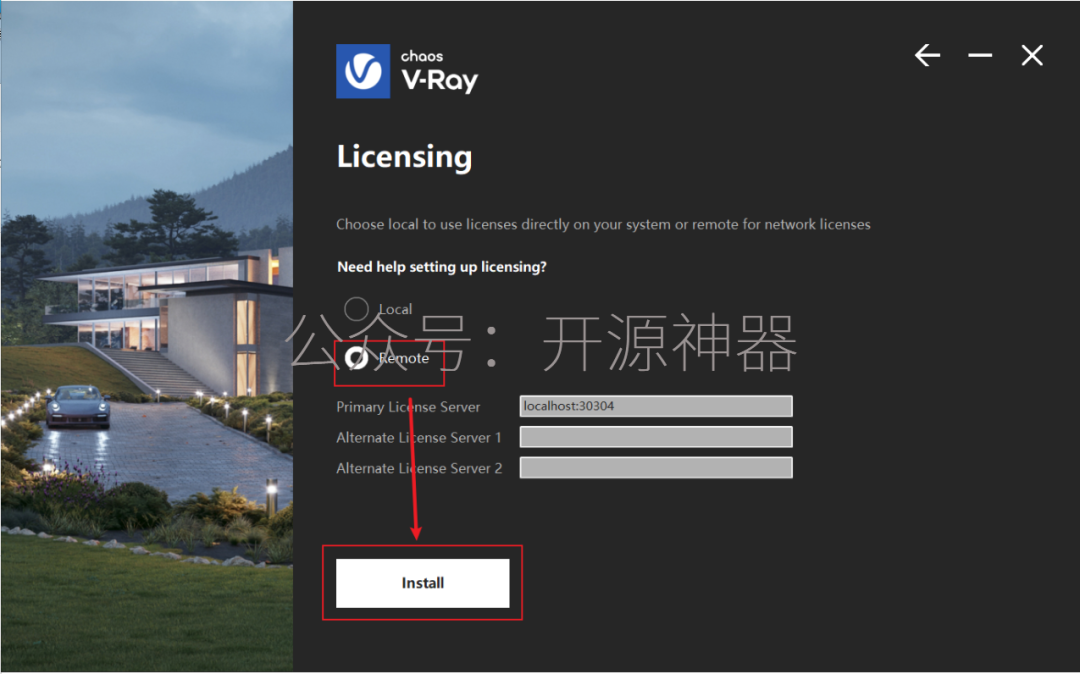1080x674 pixels.
Task: Select the Local licensing radio button
Action: point(356,309)
